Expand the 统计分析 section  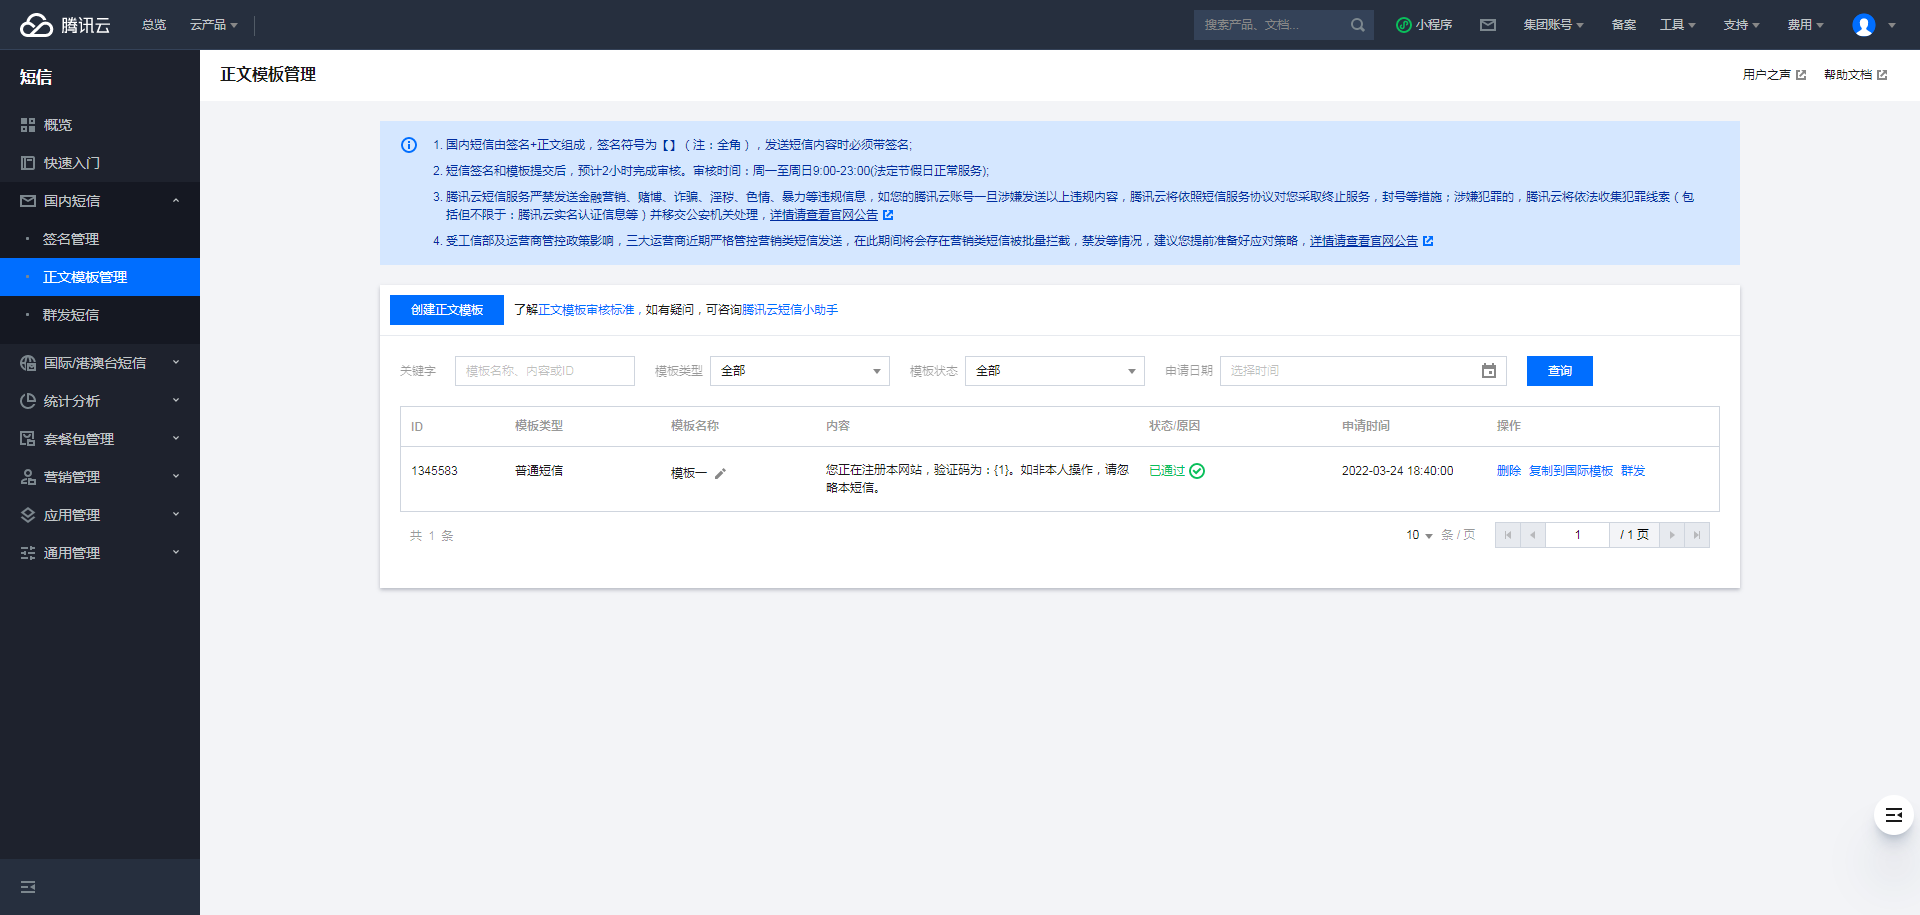coord(100,401)
